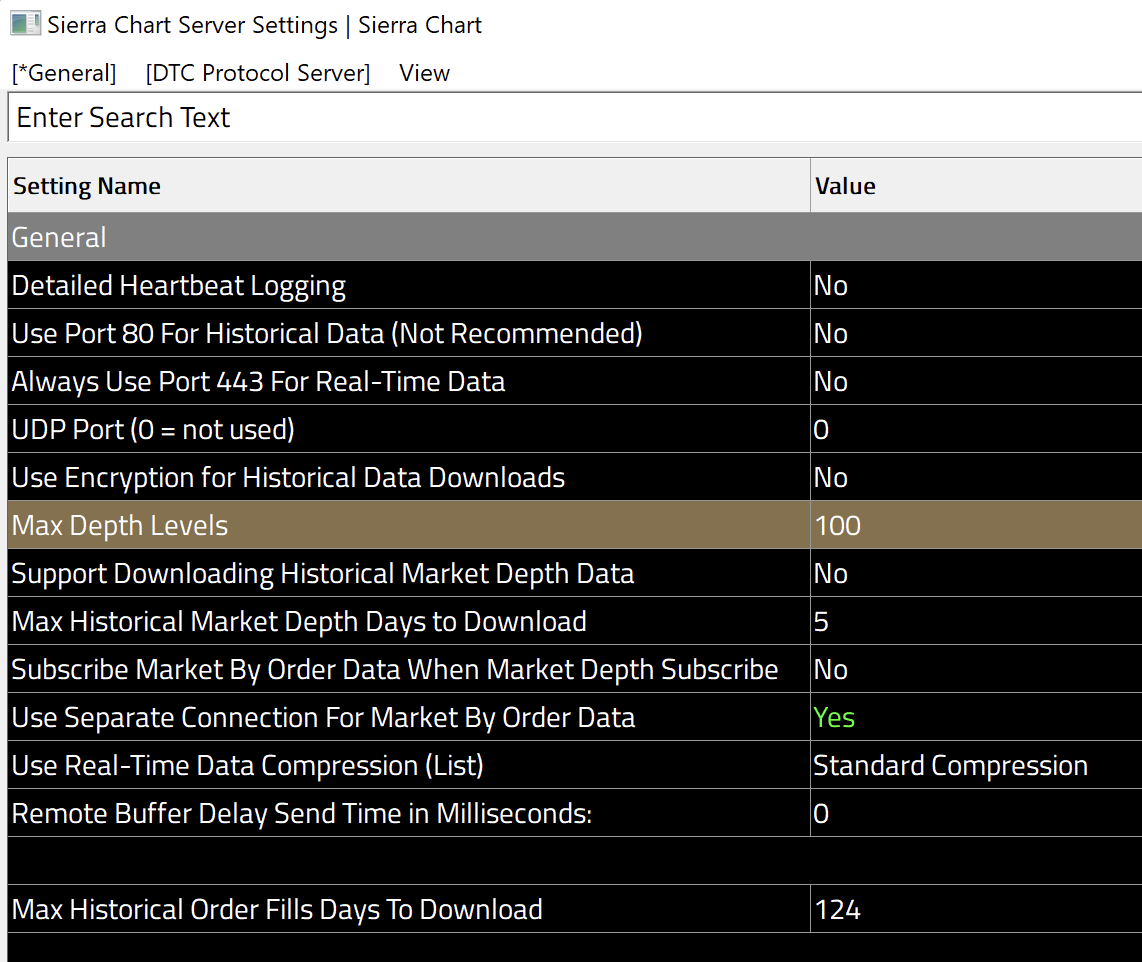
Task: Toggle Always Use Port 443 value
Action: 831,382
